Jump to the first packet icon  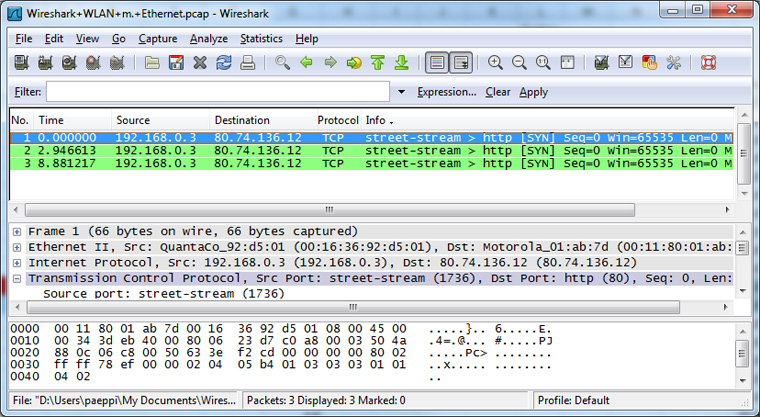378,63
